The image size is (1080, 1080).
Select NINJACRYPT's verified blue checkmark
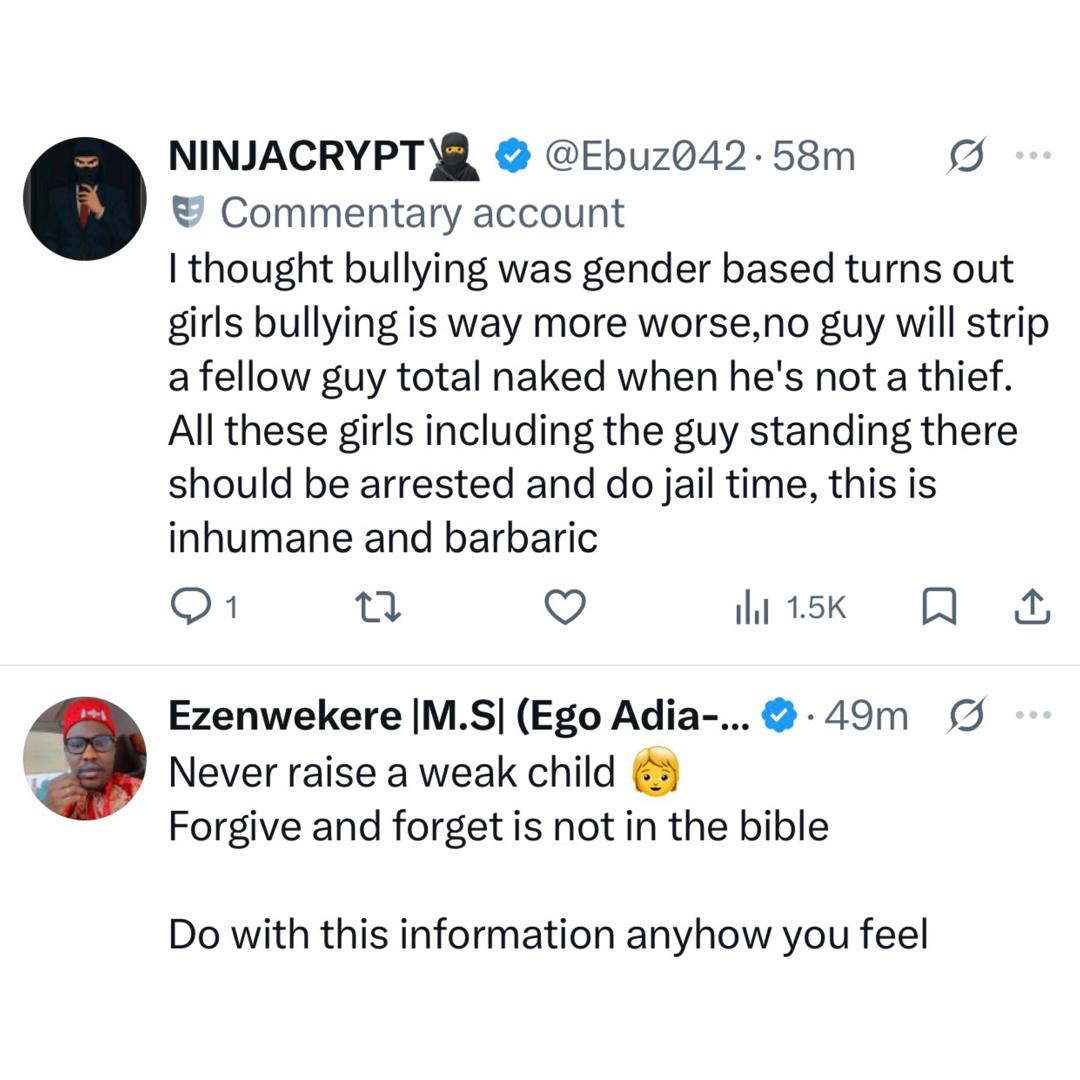click(513, 155)
